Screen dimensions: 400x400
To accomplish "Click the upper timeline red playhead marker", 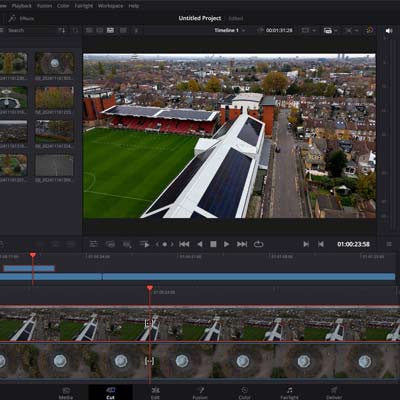I will point(33,255).
